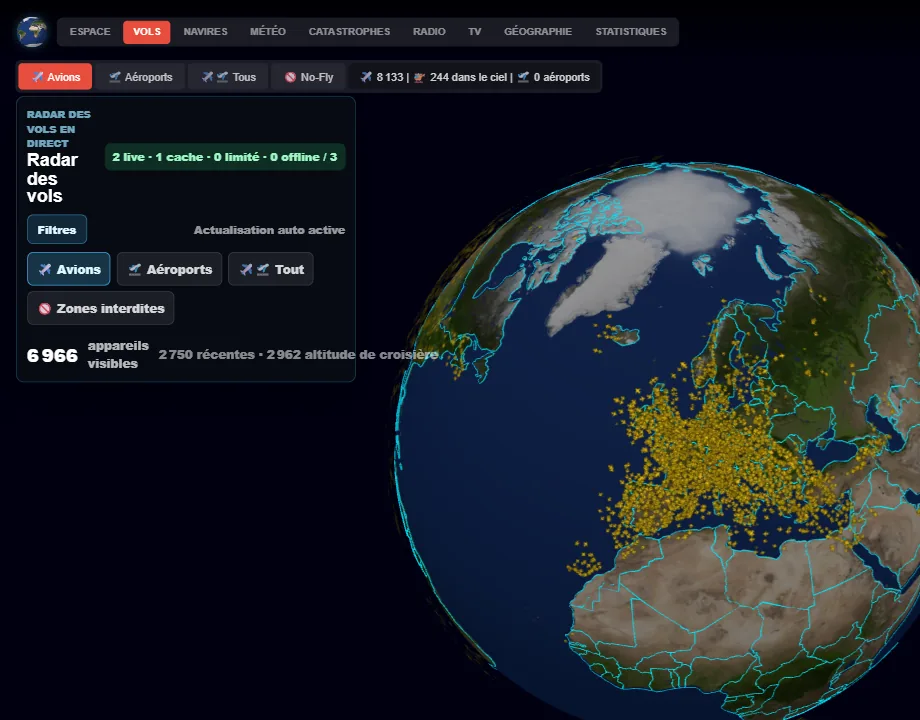The height and width of the screenshot is (720, 920).
Task: Click the 8 133 aircraft count stat
Action: point(382,77)
